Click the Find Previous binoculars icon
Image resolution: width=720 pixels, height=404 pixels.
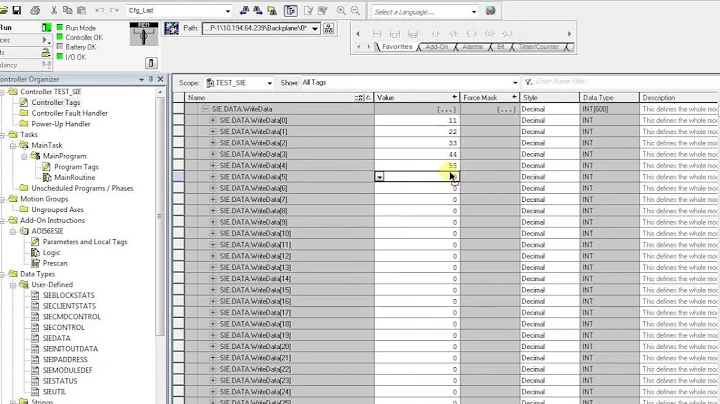pyautogui.click(x=244, y=10)
